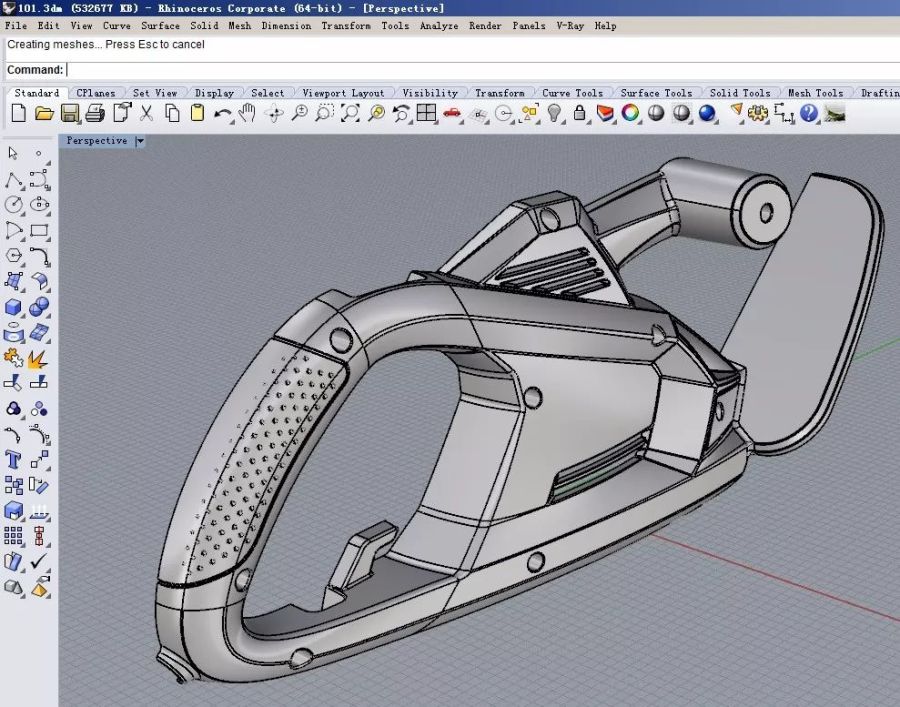Choose the Polyline drawing tool
Image resolution: width=900 pixels, height=707 pixels.
click(x=14, y=180)
